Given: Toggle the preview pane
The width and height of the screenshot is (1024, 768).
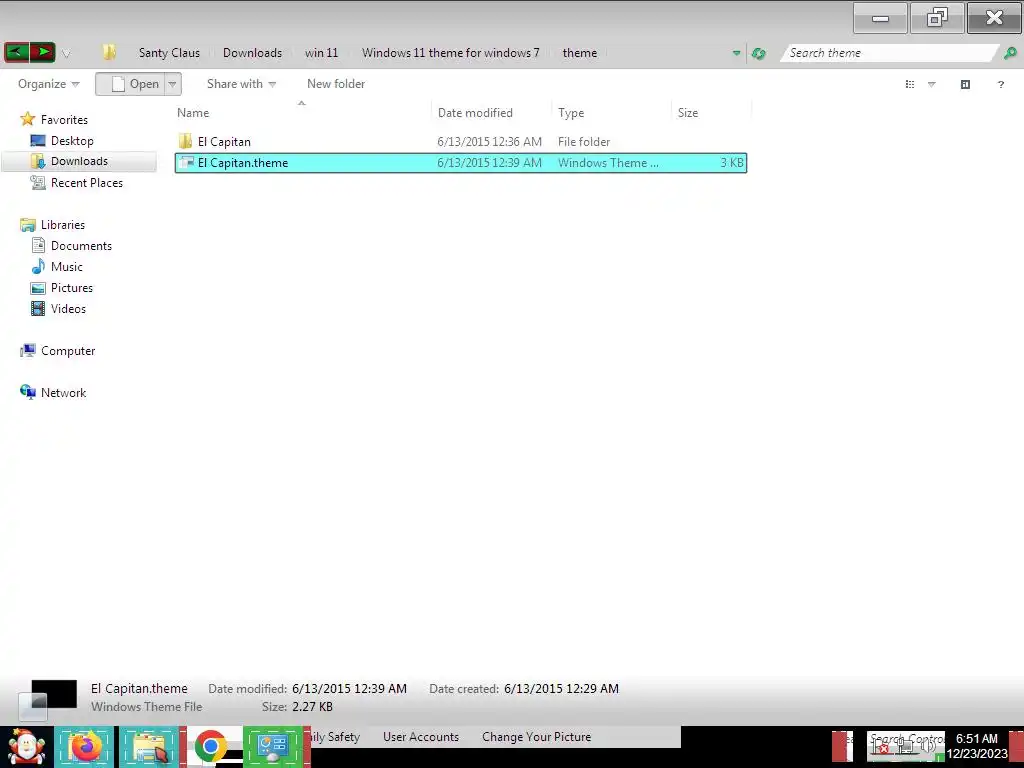Looking at the screenshot, I should [965, 84].
